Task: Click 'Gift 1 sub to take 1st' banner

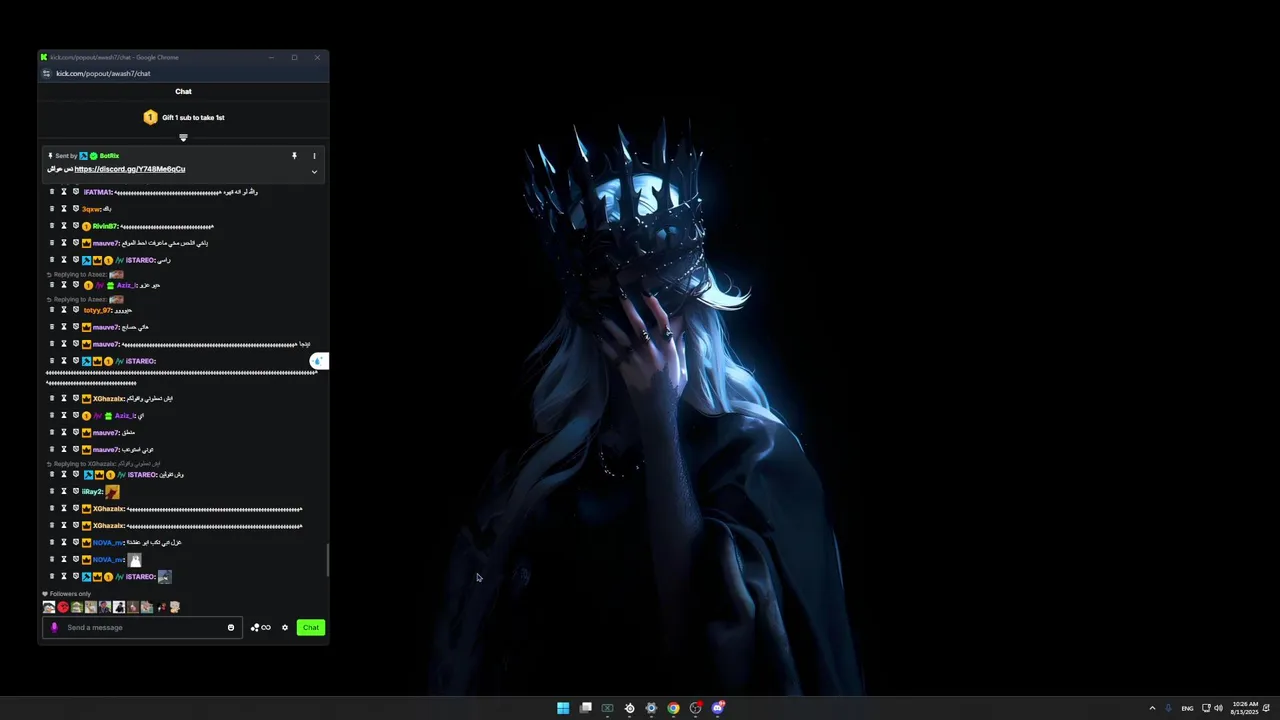Action: 184,118
